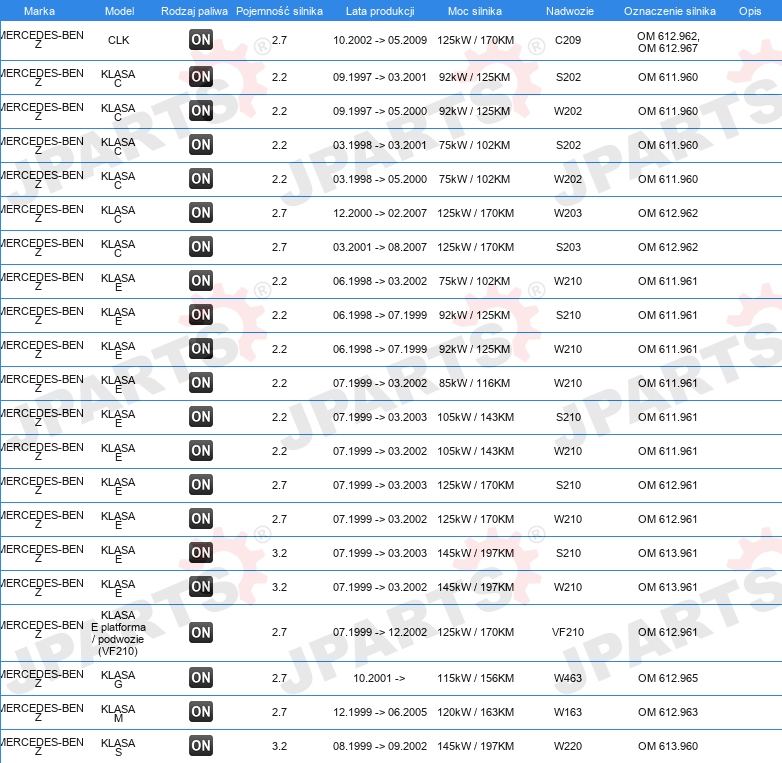The width and height of the screenshot is (782, 763).
Task: Click the Moc silnika column header
Action: (475, 11)
